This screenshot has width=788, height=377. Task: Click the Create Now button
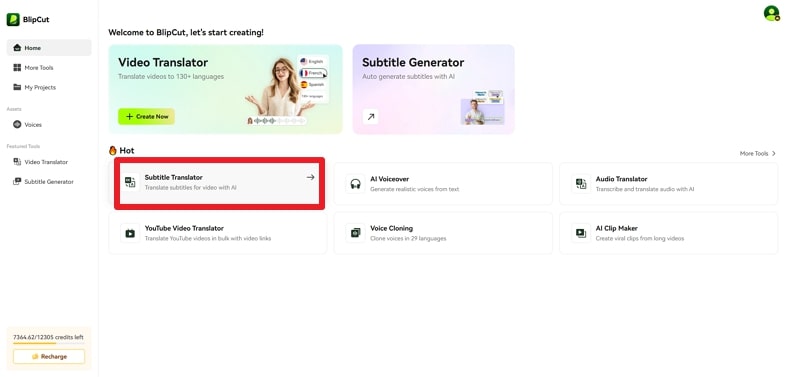pos(146,116)
